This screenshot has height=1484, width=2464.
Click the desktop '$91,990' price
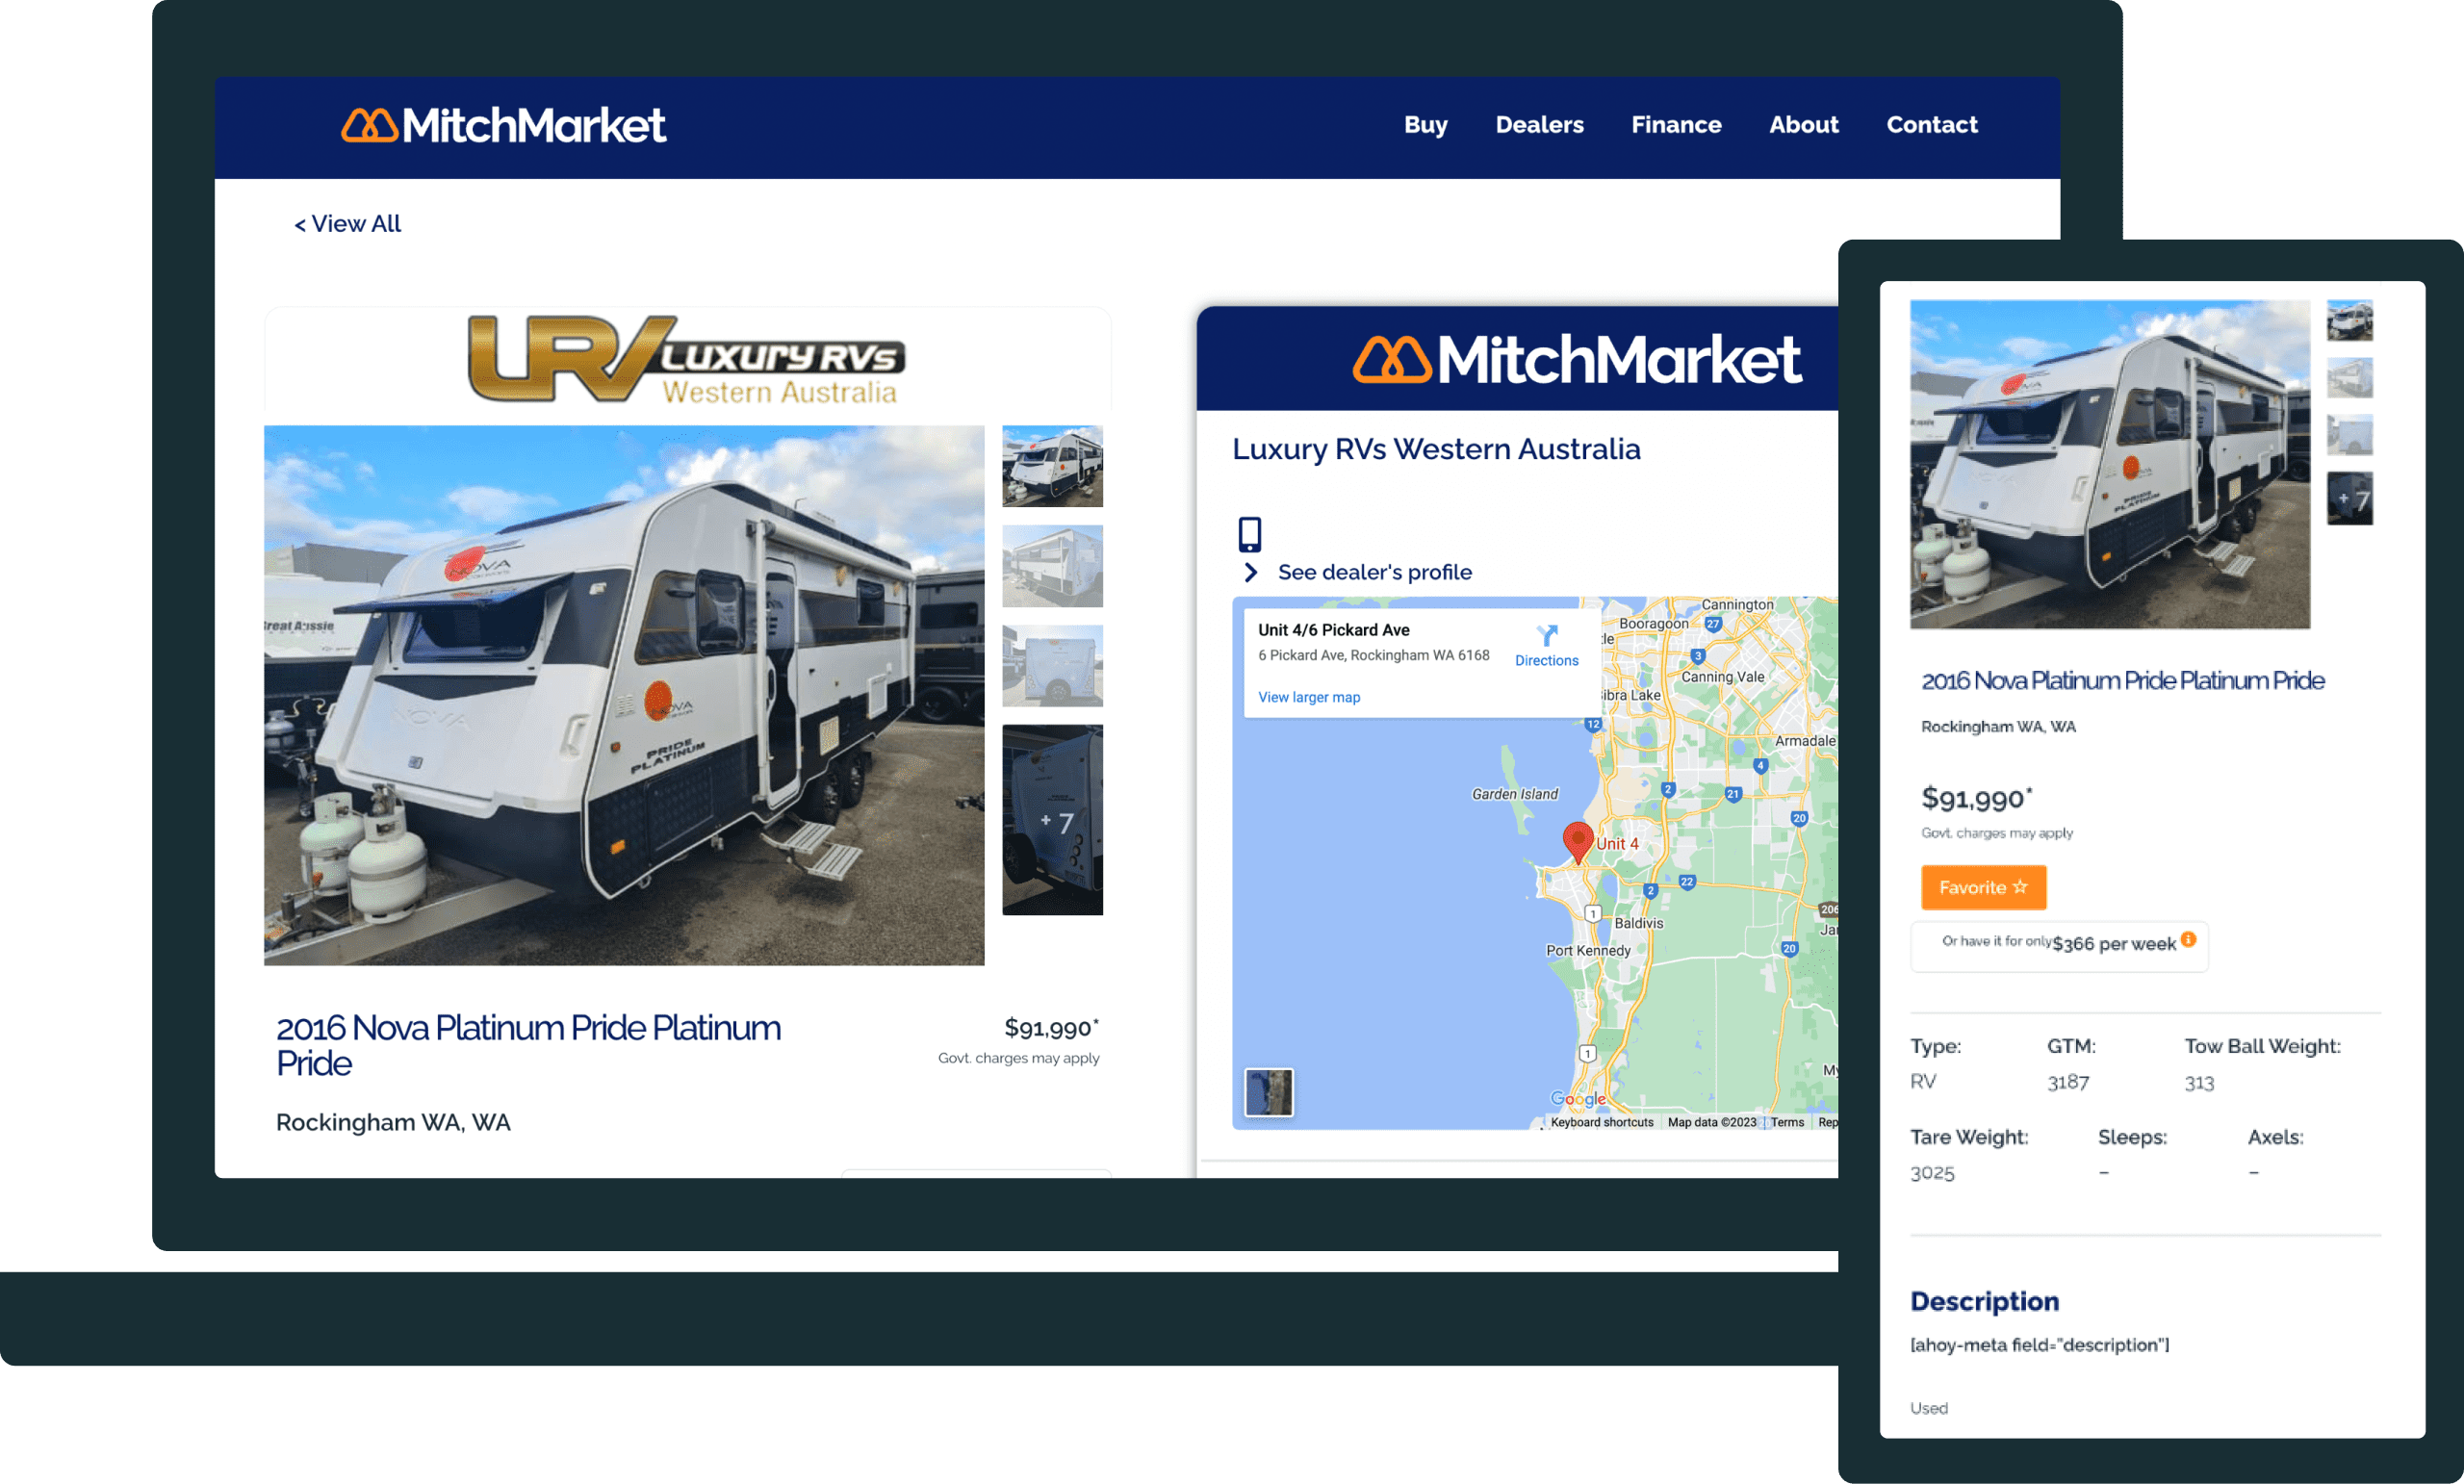pyautogui.click(x=1050, y=1028)
